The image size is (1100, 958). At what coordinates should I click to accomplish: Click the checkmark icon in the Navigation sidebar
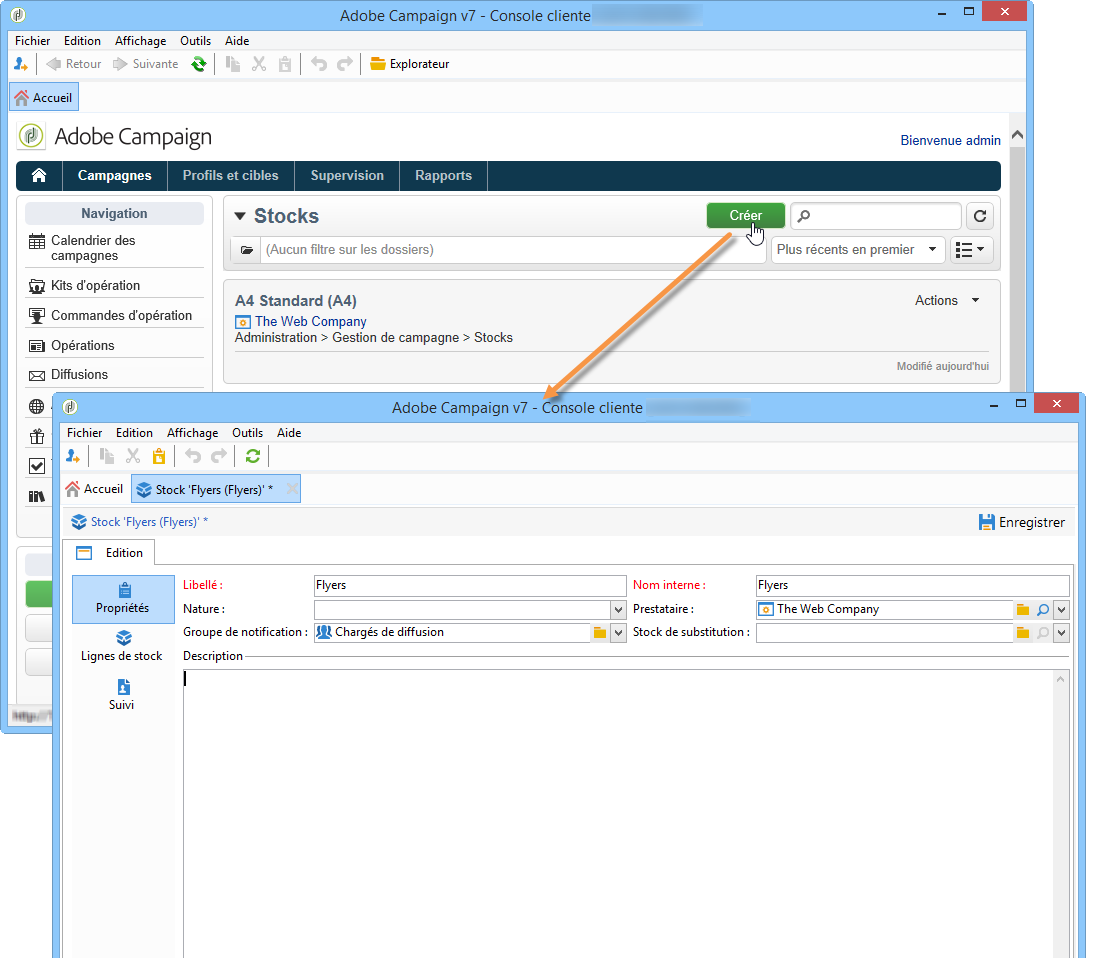point(36,466)
